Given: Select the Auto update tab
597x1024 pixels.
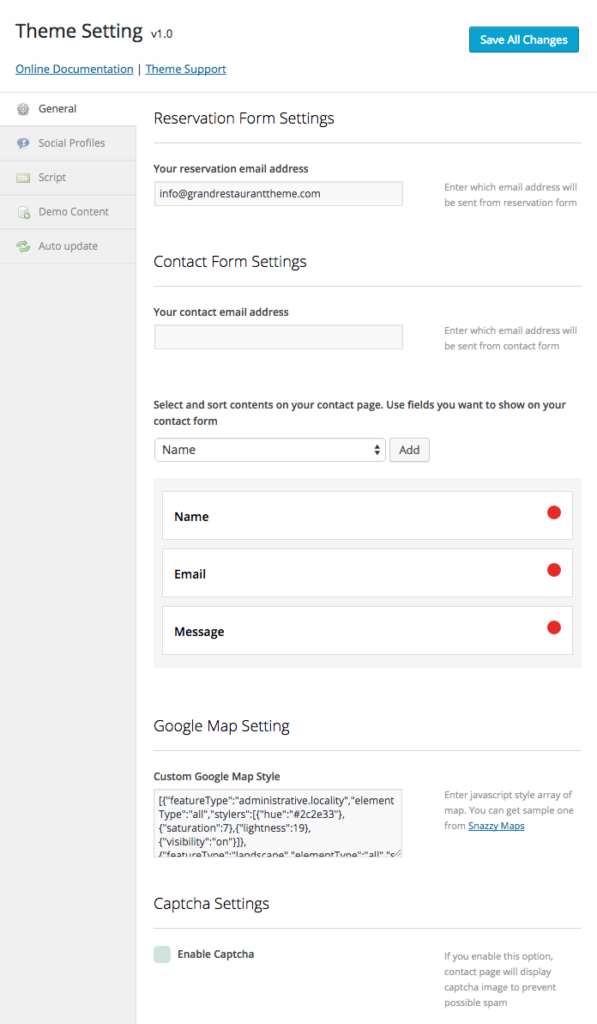Looking at the screenshot, I should [x=68, y=246].
